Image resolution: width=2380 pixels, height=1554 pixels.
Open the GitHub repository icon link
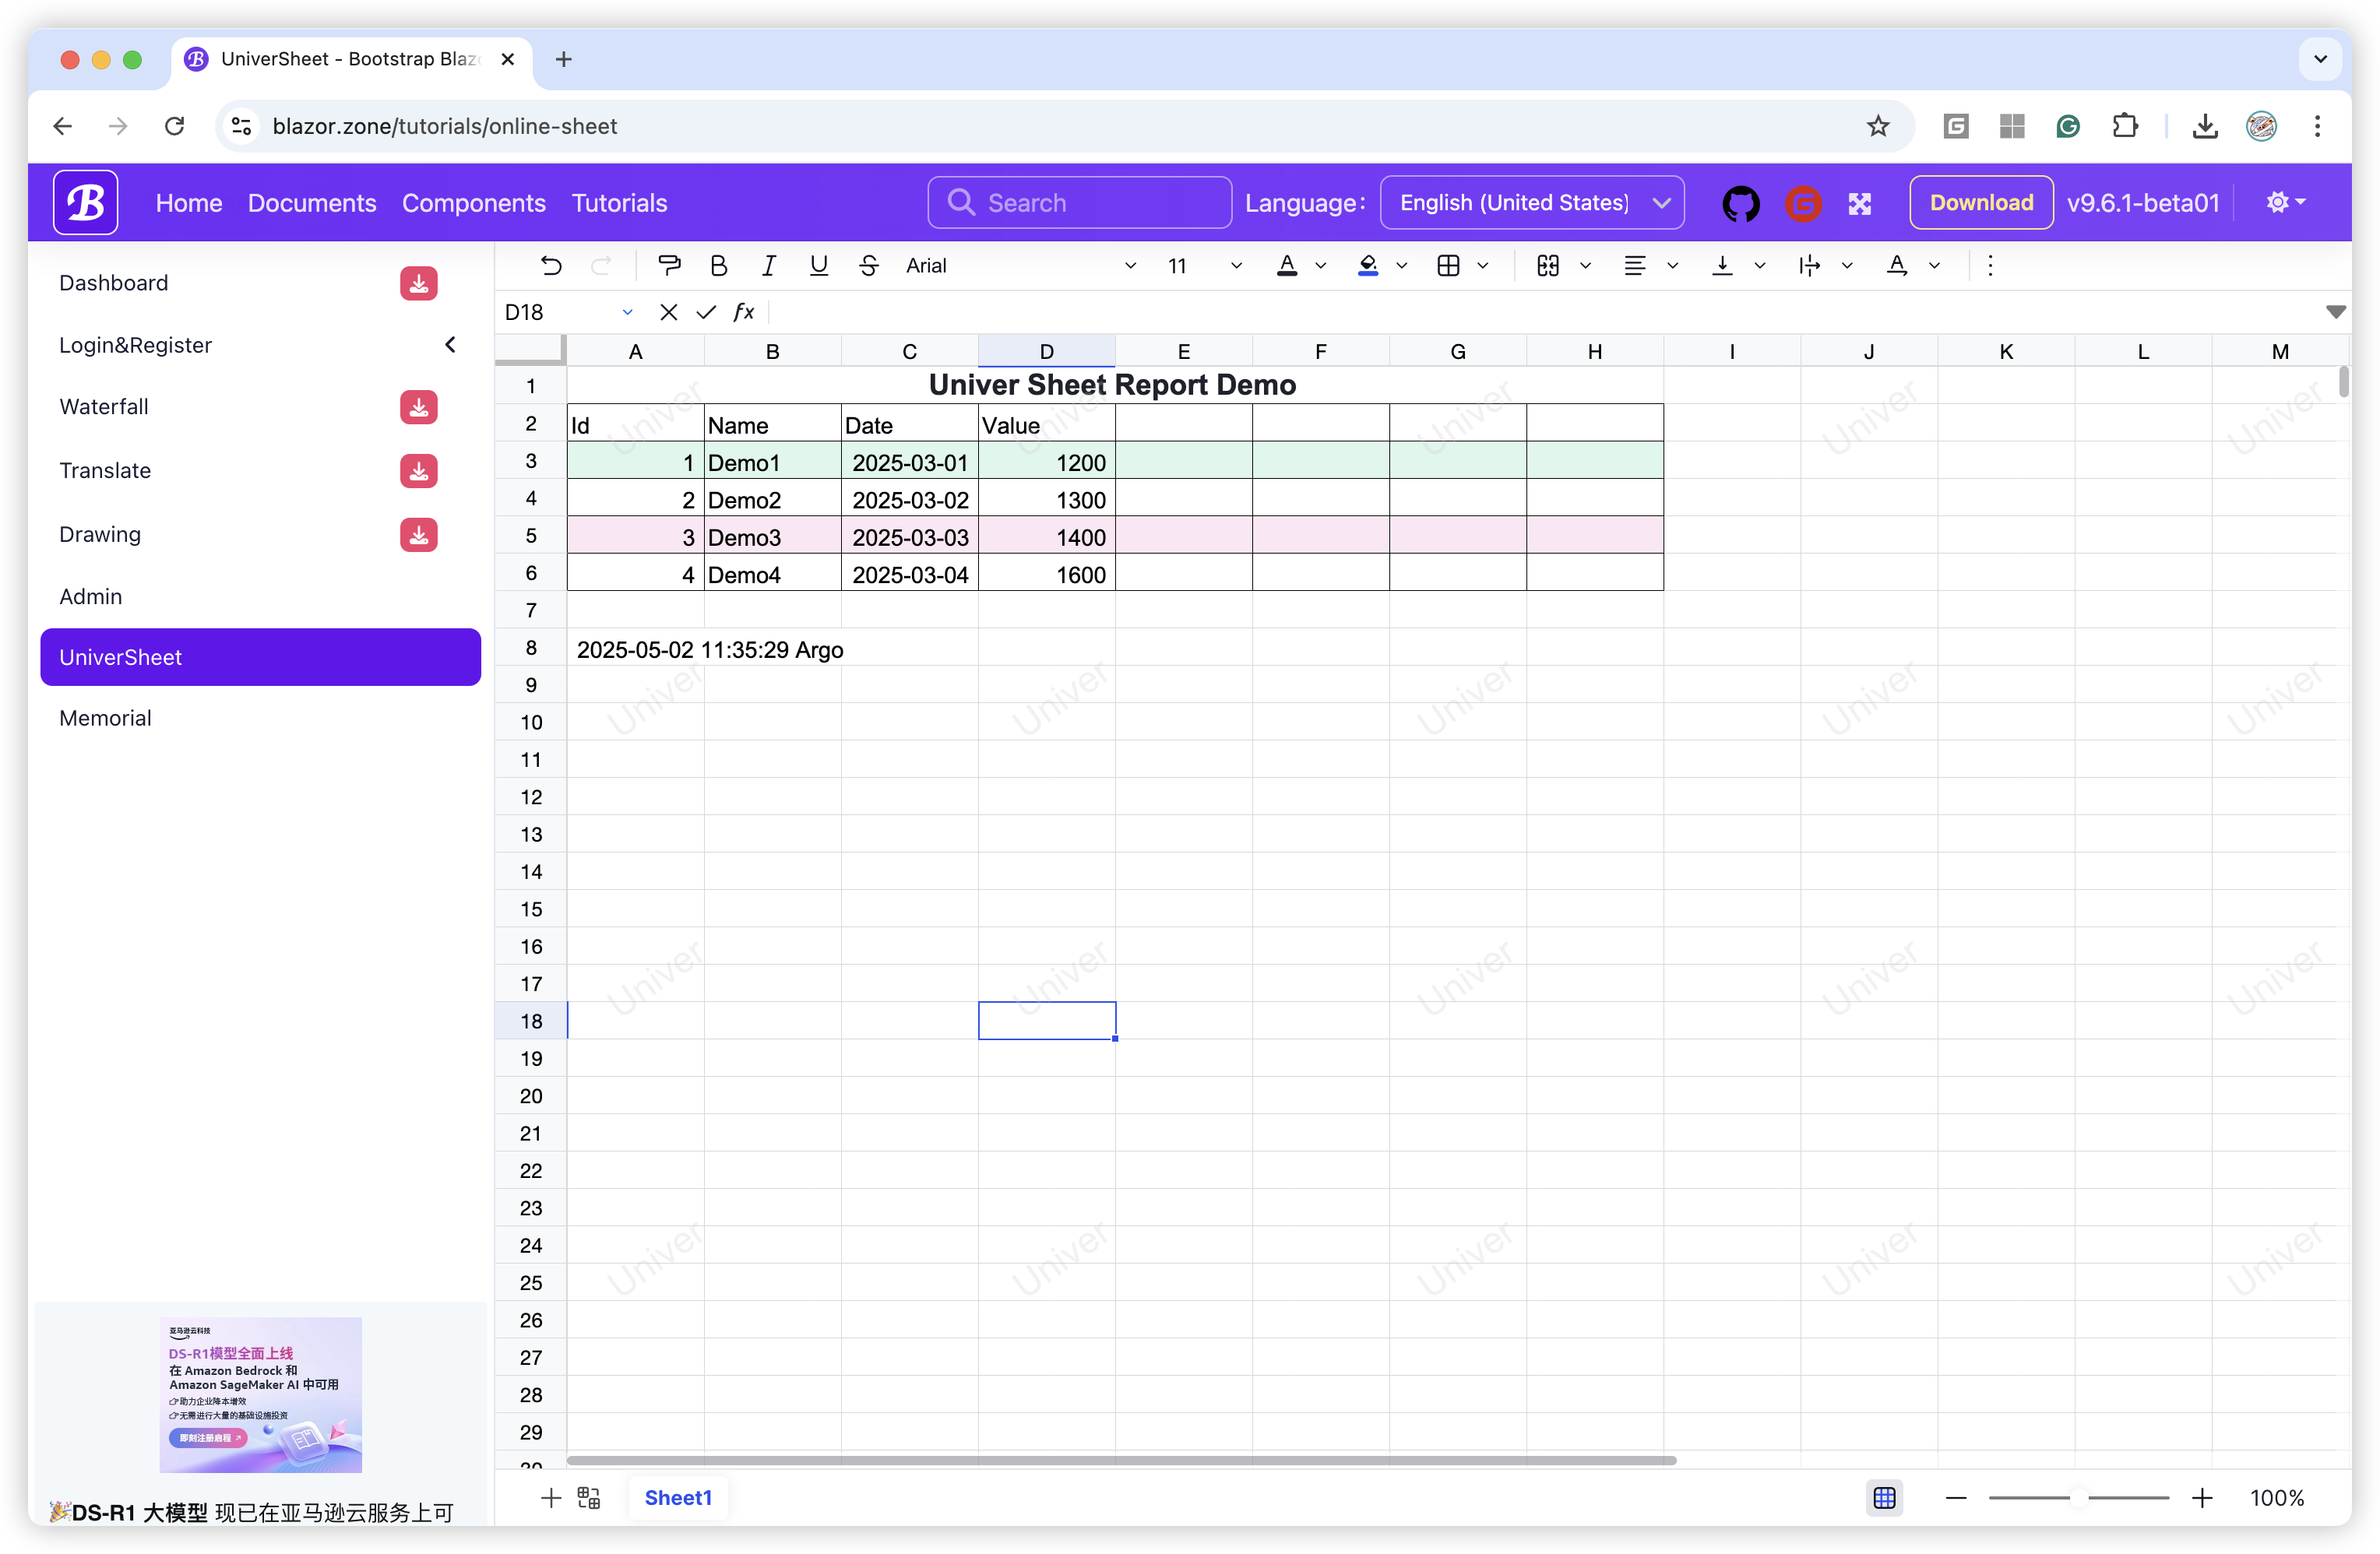(x=1741, y=203)
